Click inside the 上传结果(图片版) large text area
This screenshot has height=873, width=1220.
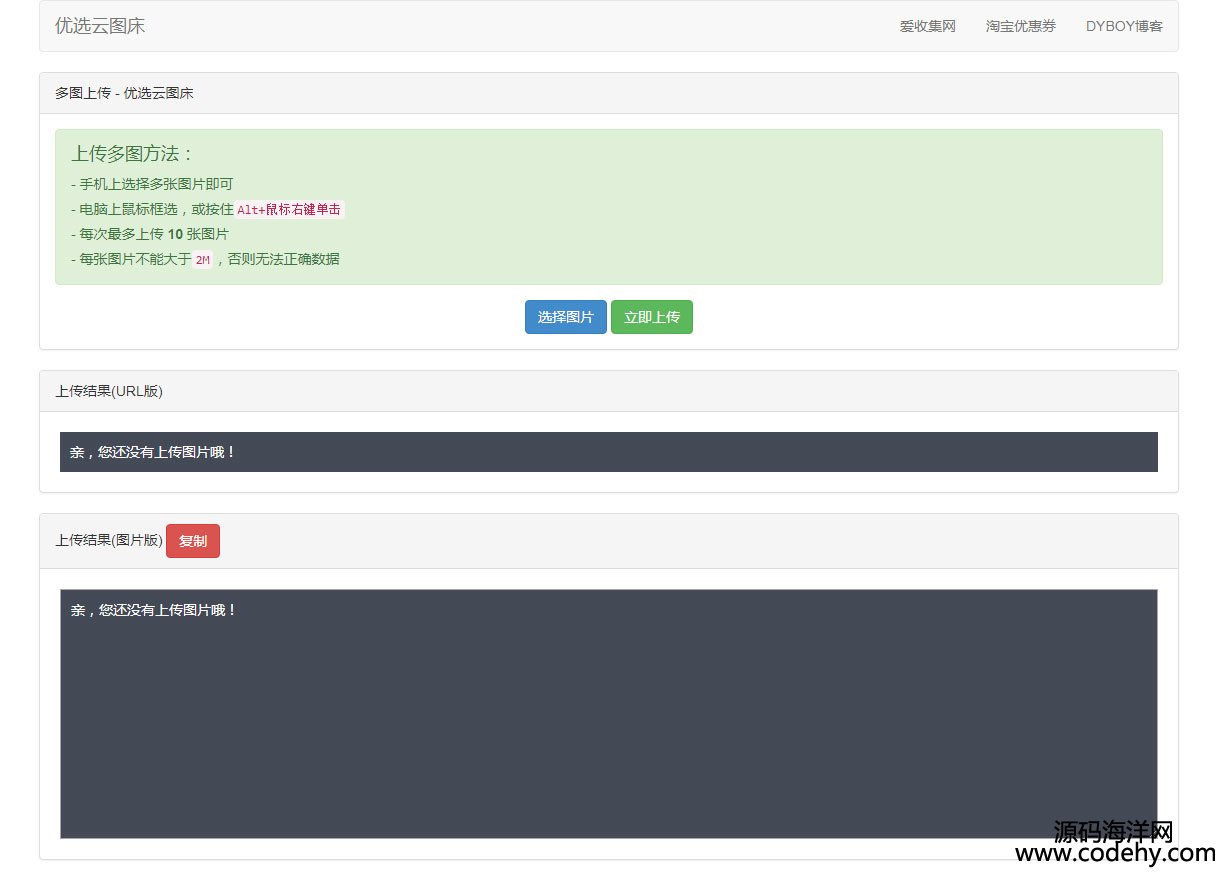pos(609,714)
